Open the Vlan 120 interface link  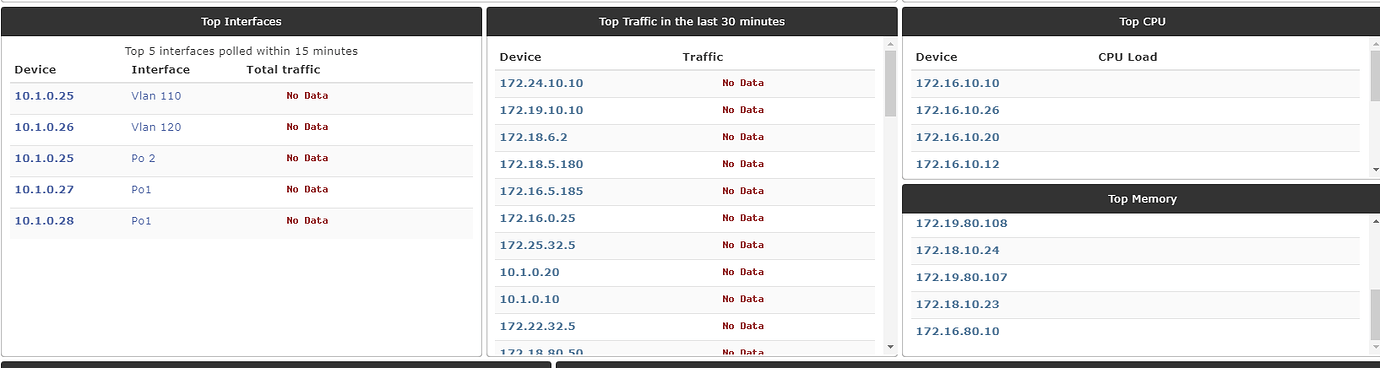click(156, 127)
